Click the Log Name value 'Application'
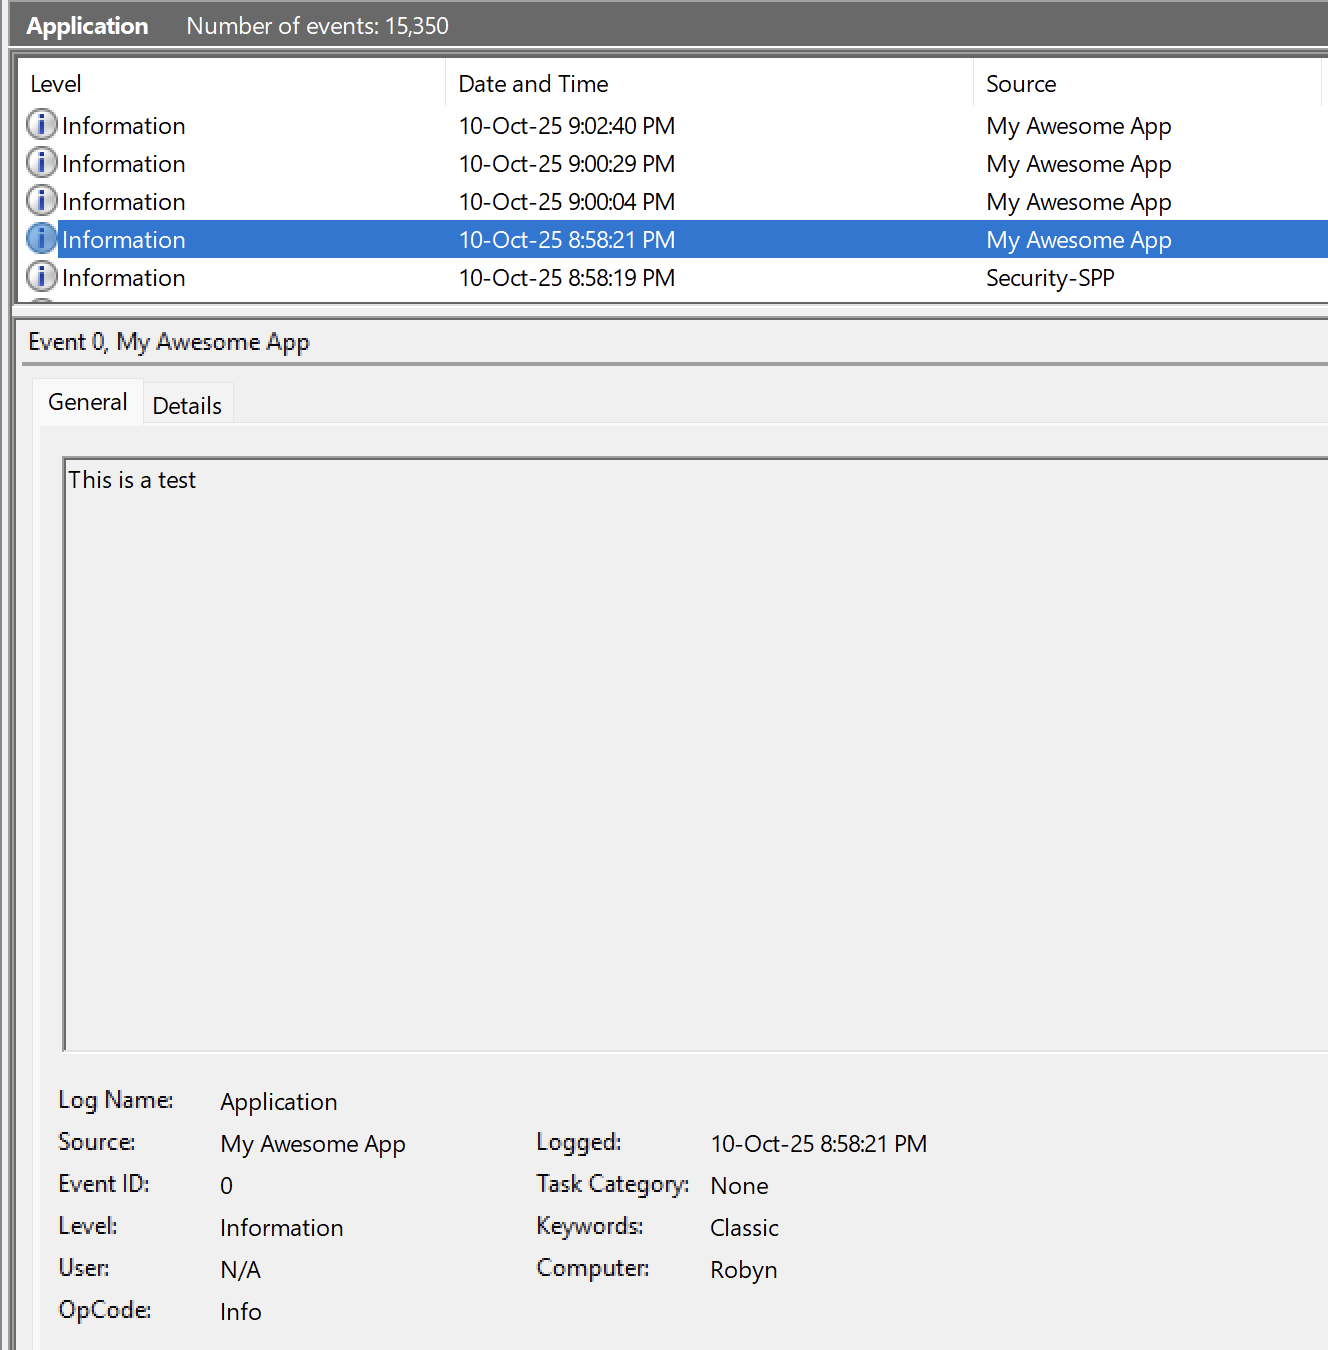The width and height of the screenshot is (1328, 1350). (x=279, y=1102)
